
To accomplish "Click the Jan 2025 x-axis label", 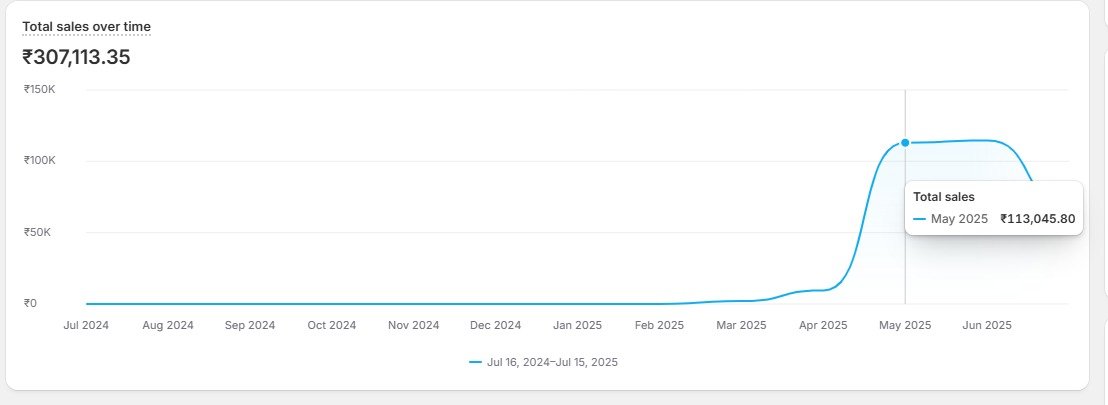I will (x=577, y=326).
